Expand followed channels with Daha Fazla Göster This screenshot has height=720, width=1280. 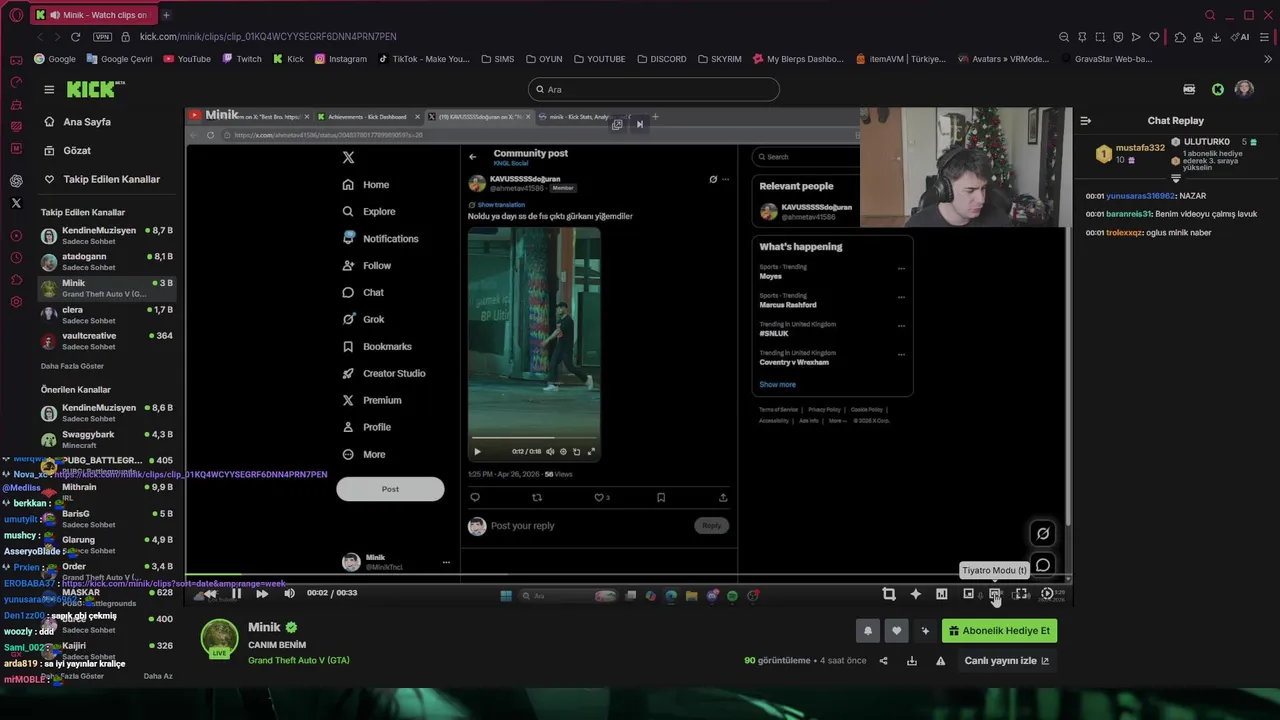tap(72, 366)
